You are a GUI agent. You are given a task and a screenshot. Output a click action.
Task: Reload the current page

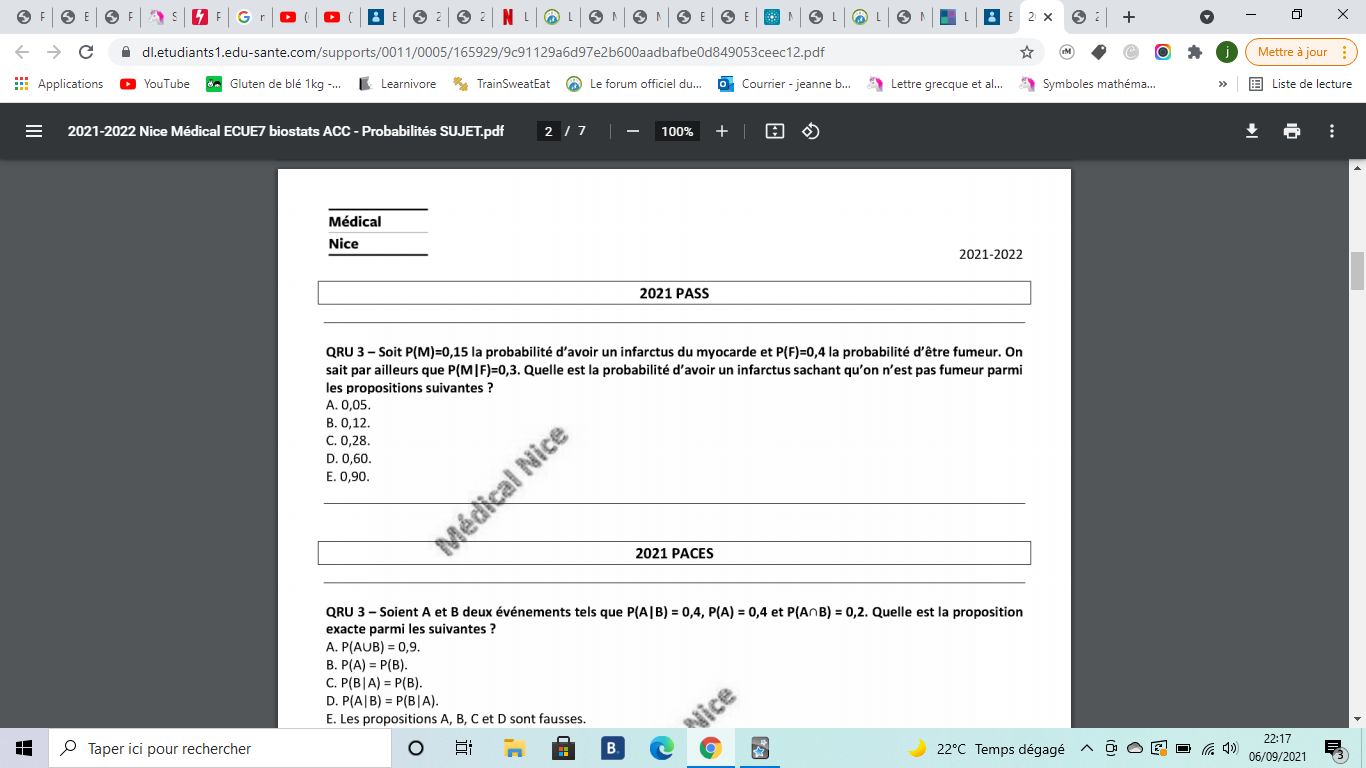pyautogui.click(x=86, y=52)
